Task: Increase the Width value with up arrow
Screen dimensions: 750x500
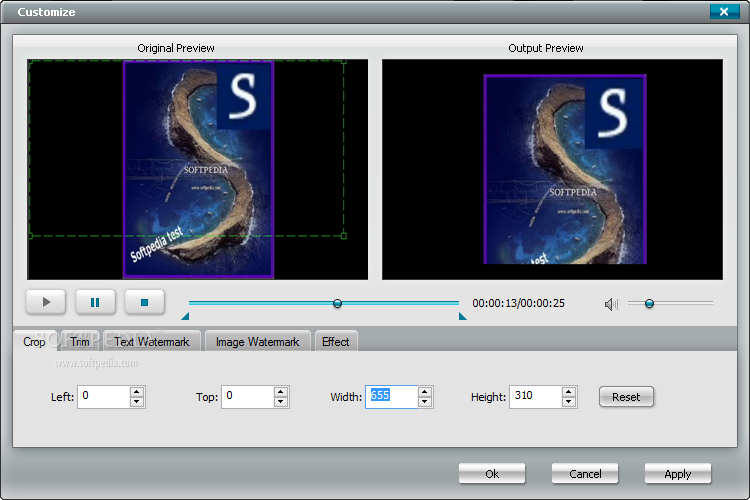Action: coord(425,391)
